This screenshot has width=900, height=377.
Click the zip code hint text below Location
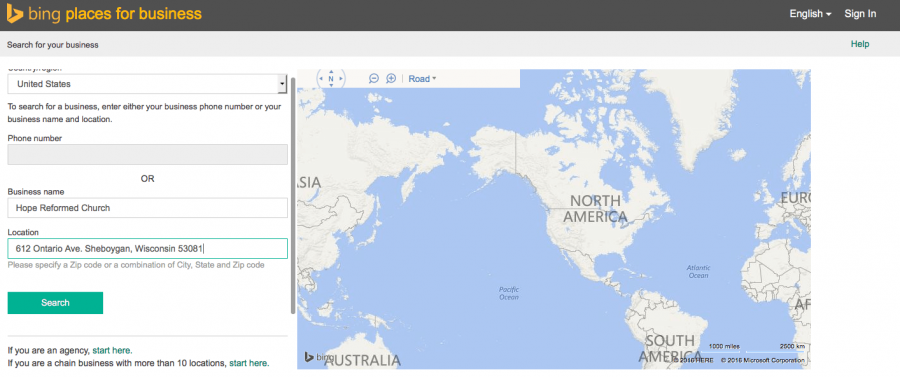pyautogui.click(x=136, y=265)
